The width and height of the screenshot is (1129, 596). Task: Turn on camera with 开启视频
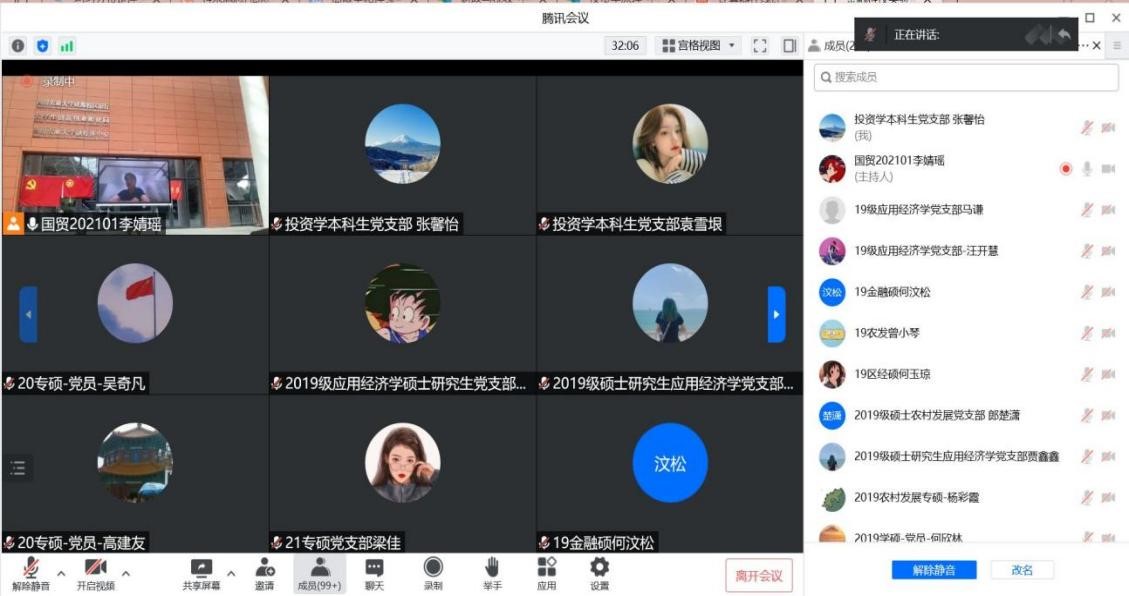tap(95, 569)
